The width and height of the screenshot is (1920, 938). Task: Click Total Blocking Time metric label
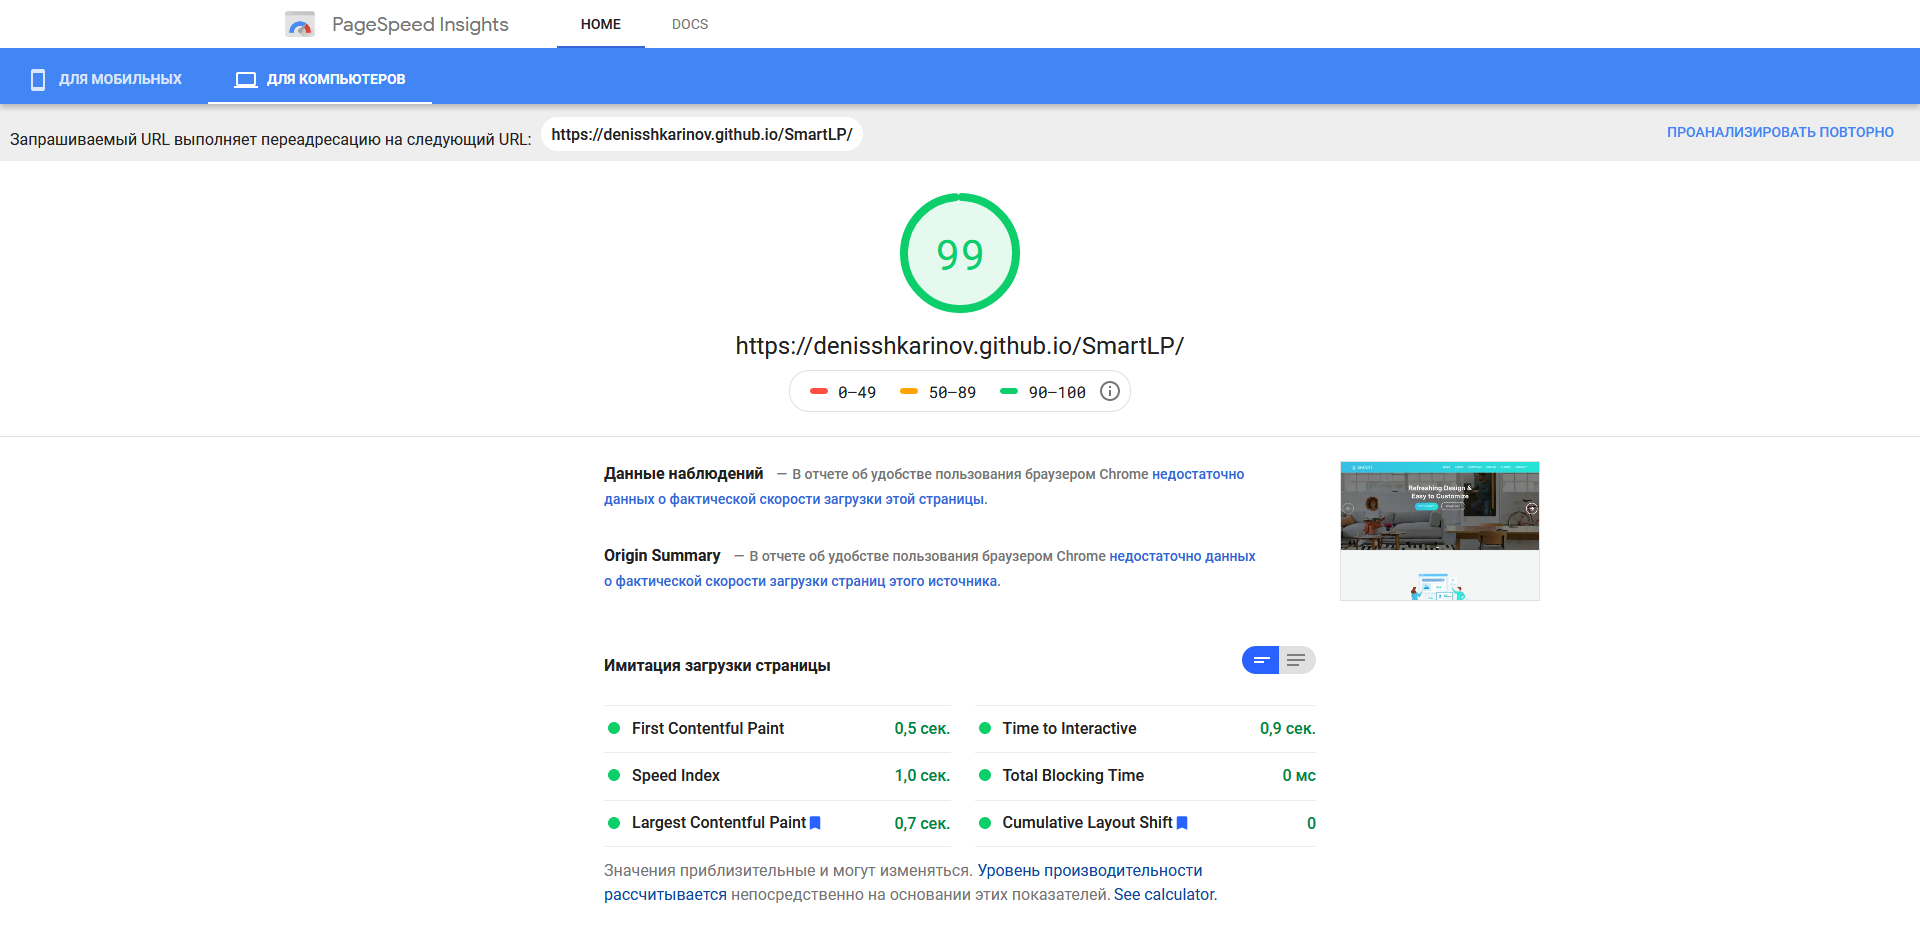coord(1073,775)
